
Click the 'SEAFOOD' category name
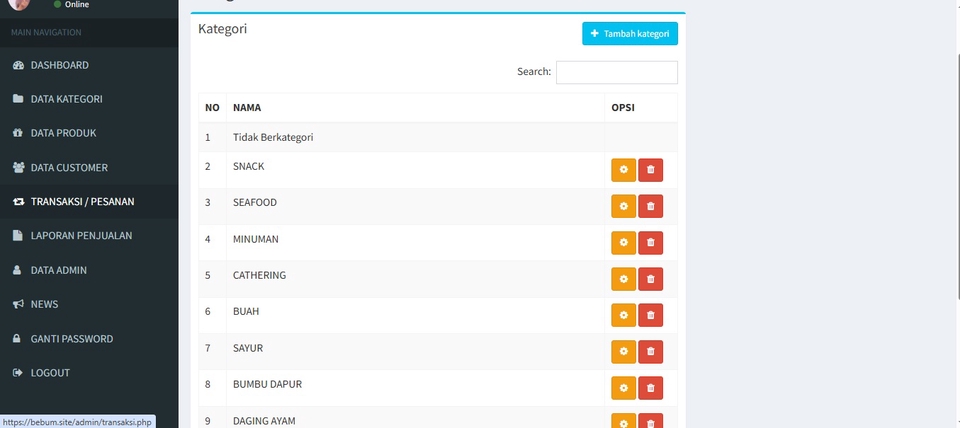(x=255, y=202)
